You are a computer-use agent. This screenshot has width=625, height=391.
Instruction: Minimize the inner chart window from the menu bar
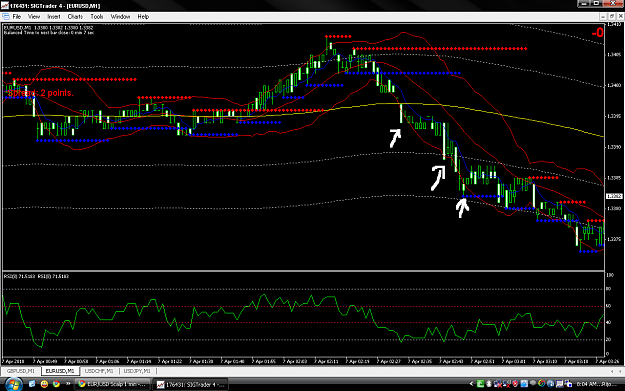click(603, 16)
